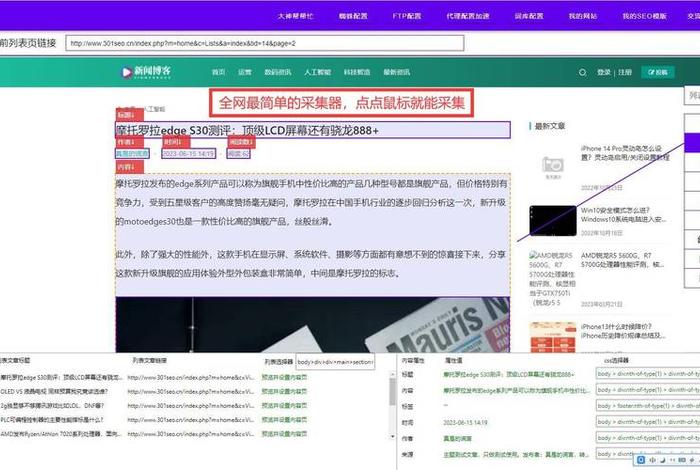Screen dimensions: 700x470
Task: Go to the 最新资讯 nav link
Action: [x=396, y=72]
